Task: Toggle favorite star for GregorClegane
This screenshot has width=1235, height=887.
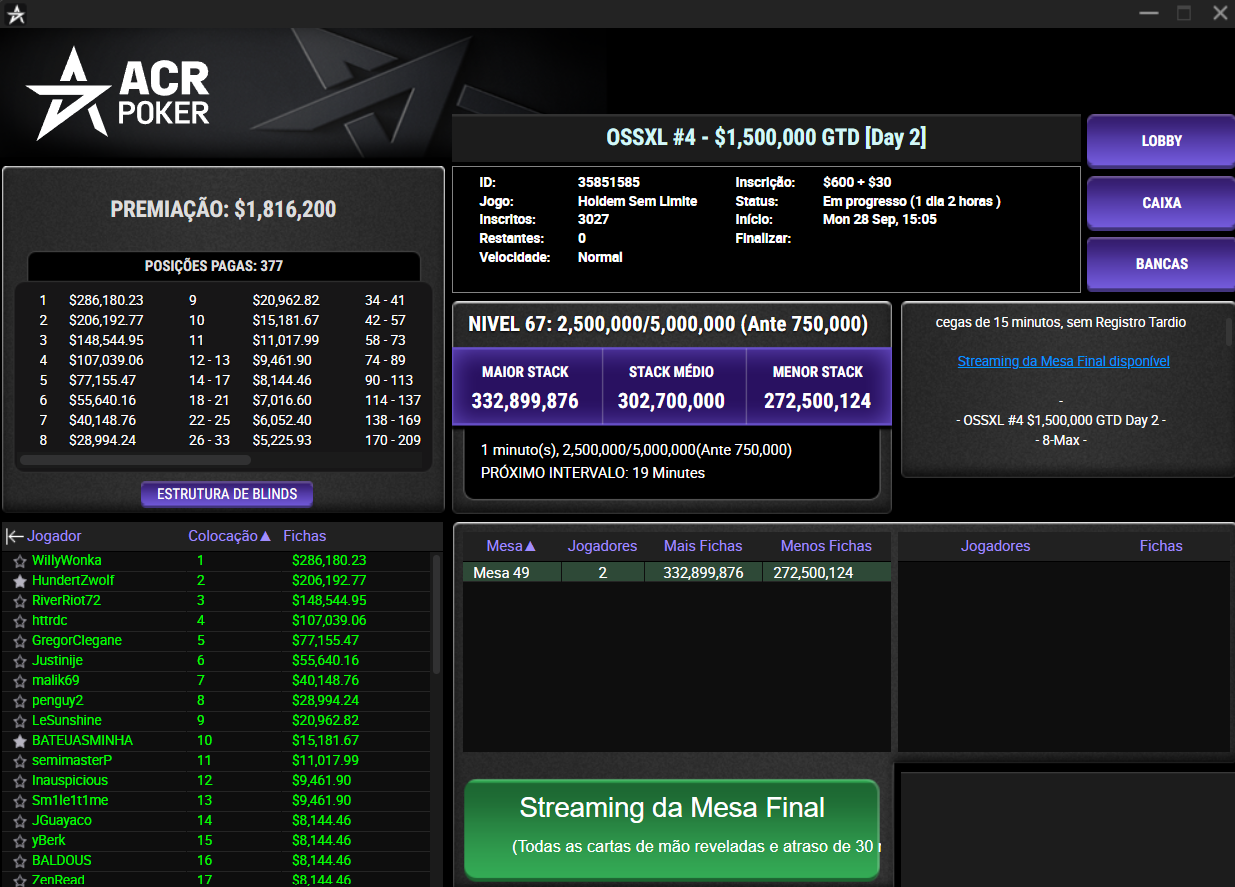Action: [x=19, y=641]
